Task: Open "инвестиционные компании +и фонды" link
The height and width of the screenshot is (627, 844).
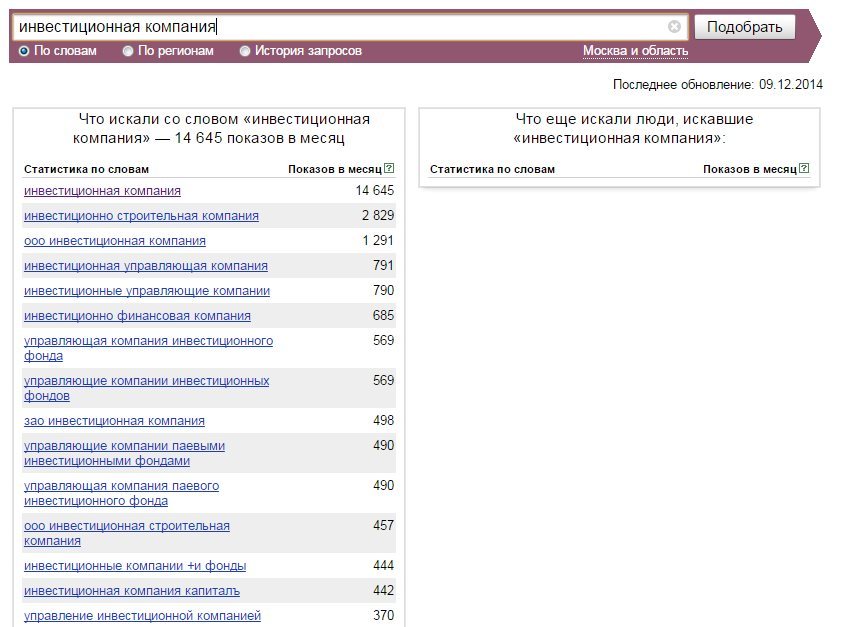Action: coord(135,566)
